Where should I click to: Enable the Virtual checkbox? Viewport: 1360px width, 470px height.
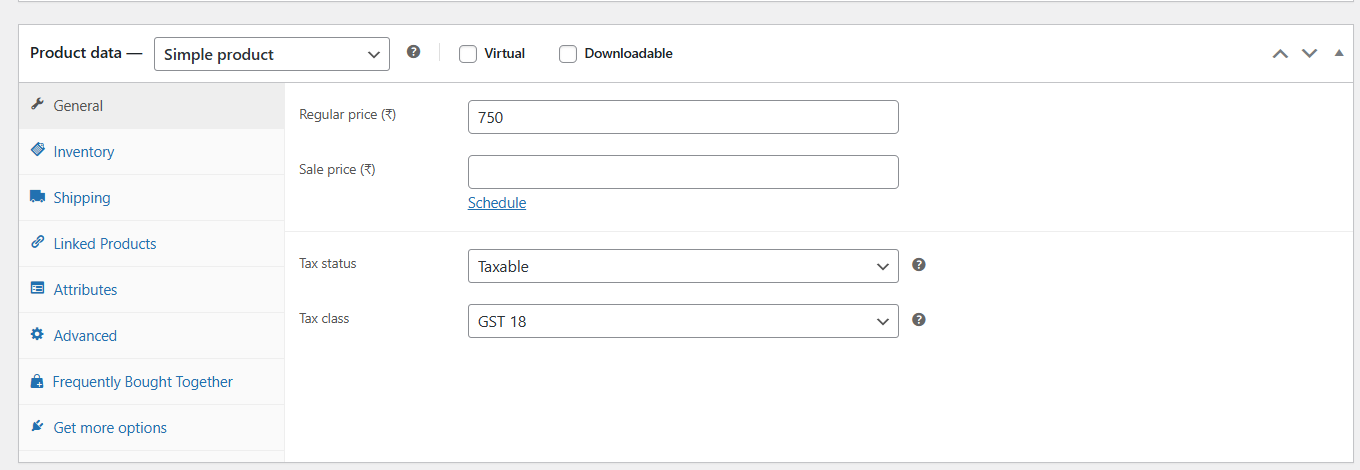coord(467,54)
